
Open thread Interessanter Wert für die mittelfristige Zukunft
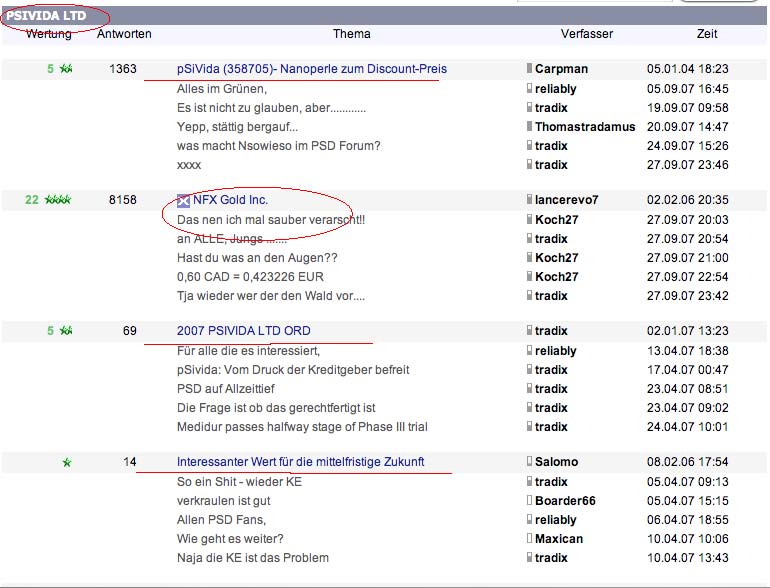[x=301, y=462]
